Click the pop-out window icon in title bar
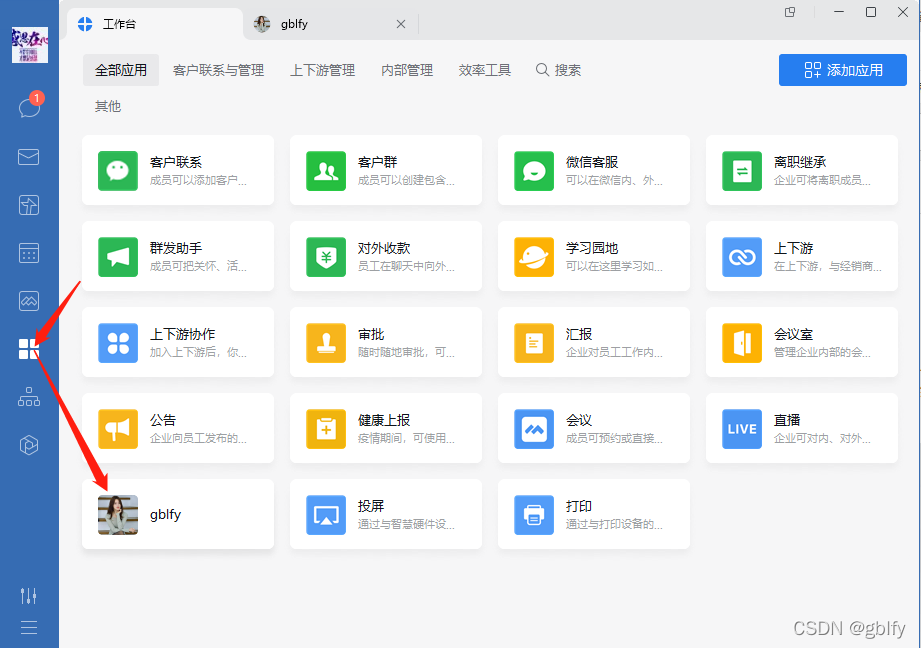 tap(790, 12)
